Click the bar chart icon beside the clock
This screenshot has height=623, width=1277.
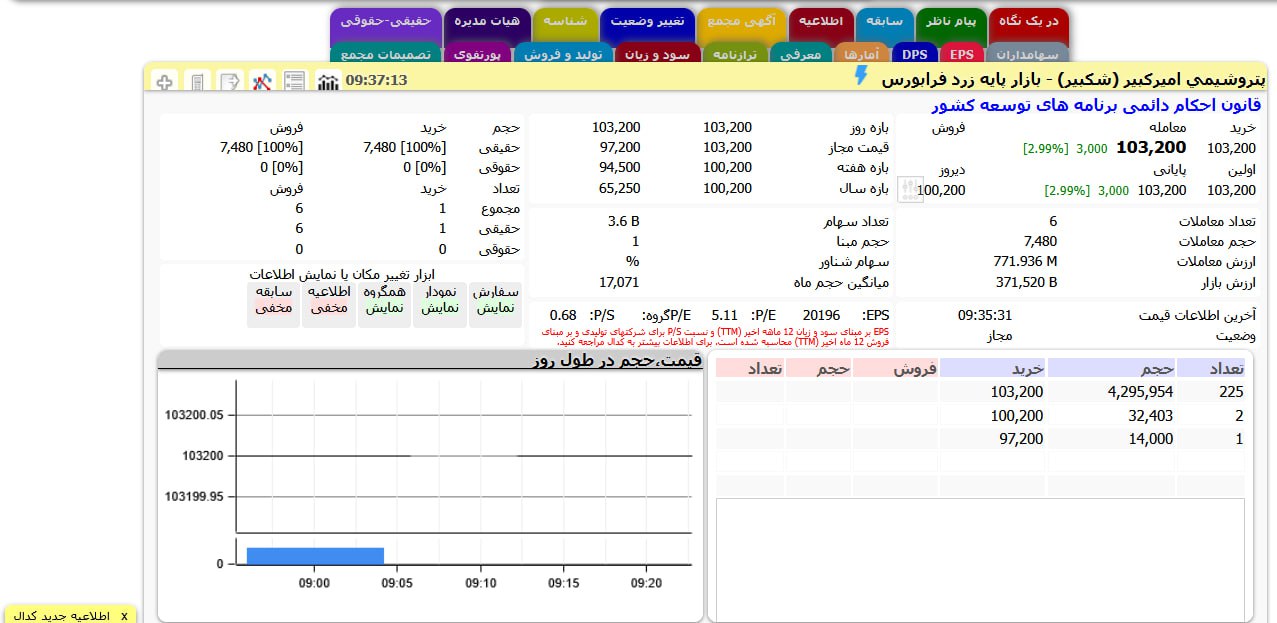pos(328,81)
